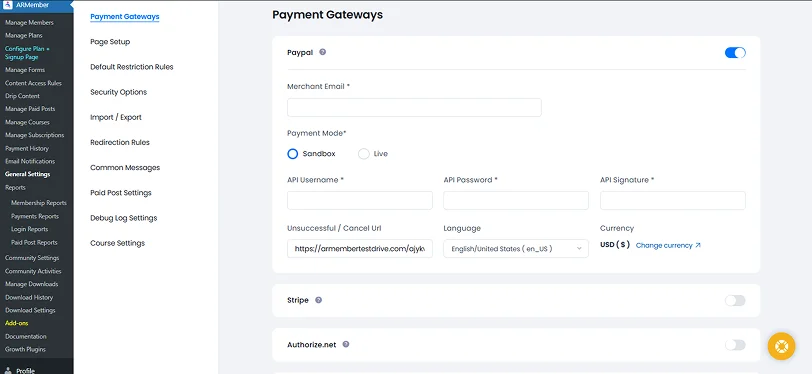Open Content Access Rules in sidebar
This screenshot has width=812, height=374.
pyautogui.click(x=33, y=83)
